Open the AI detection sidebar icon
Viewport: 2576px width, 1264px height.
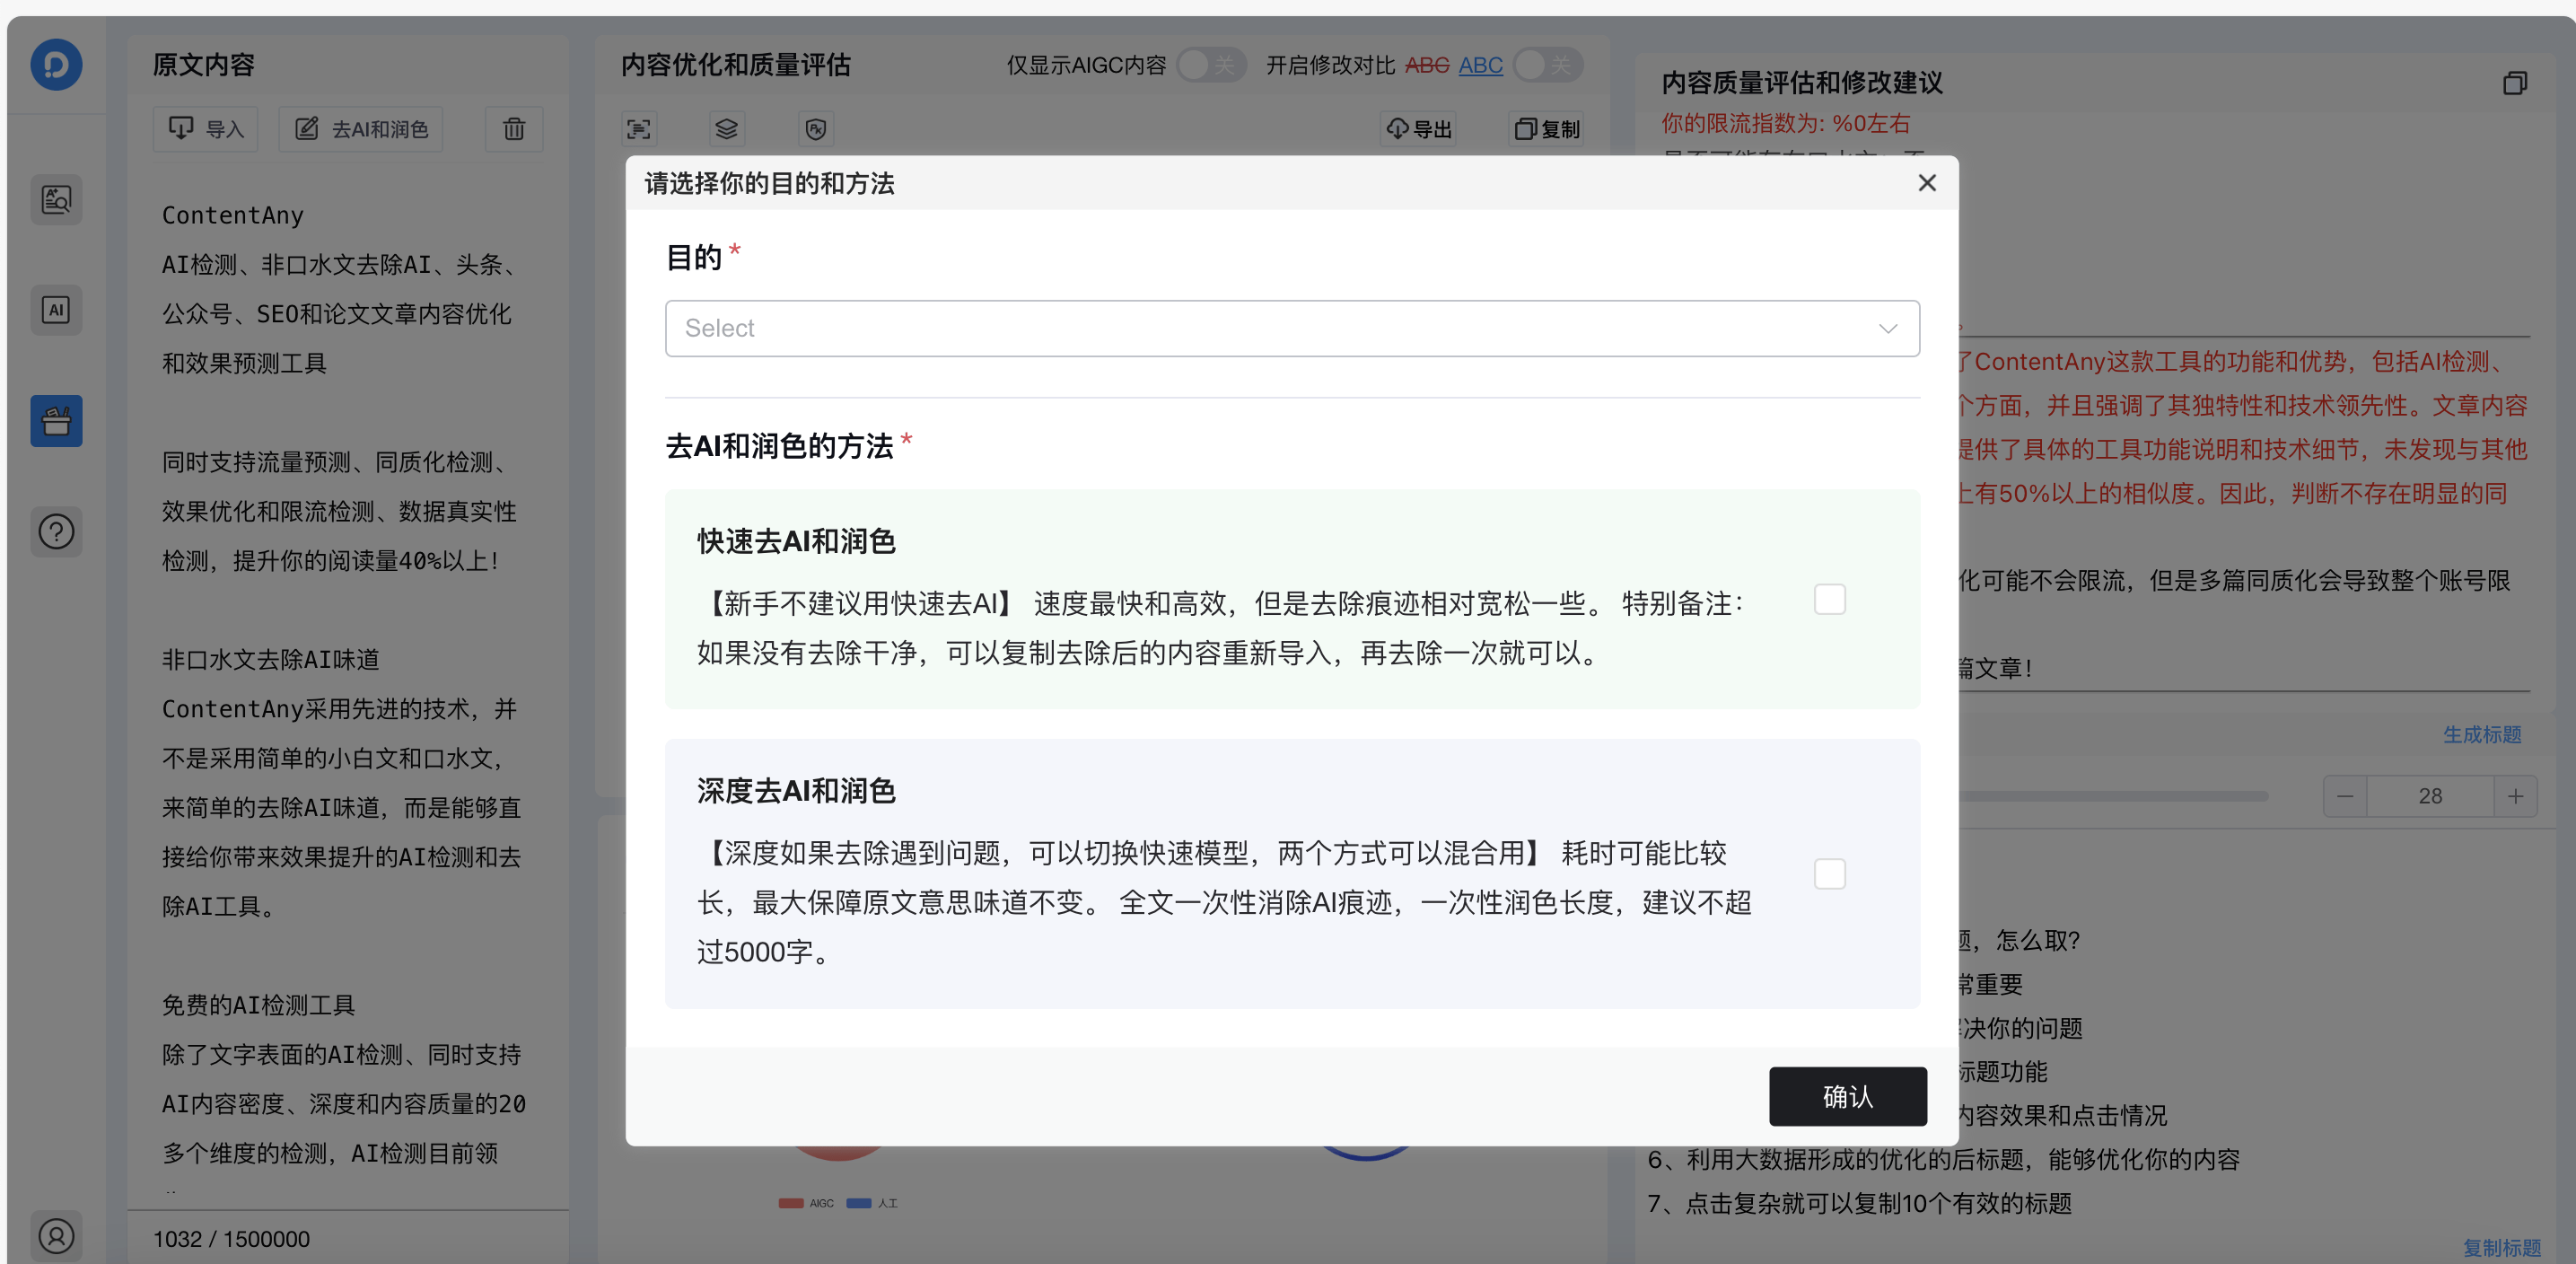point(56,310)
